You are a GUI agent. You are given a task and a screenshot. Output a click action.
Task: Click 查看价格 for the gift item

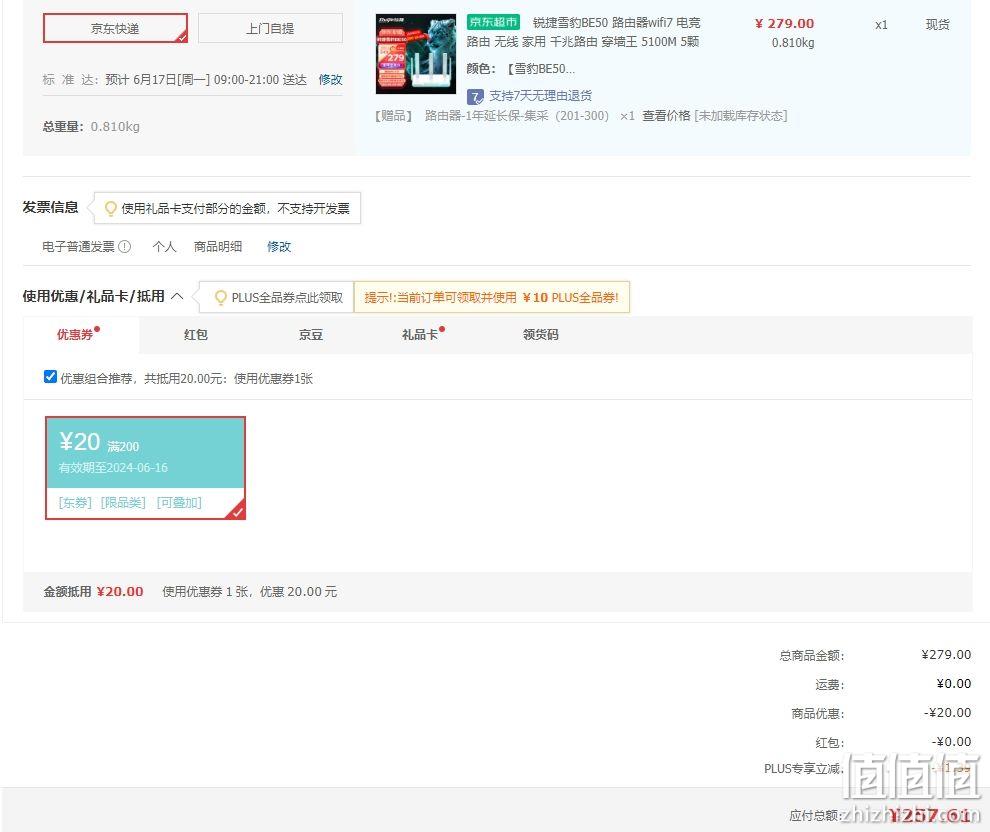click(x=666, y=116)
